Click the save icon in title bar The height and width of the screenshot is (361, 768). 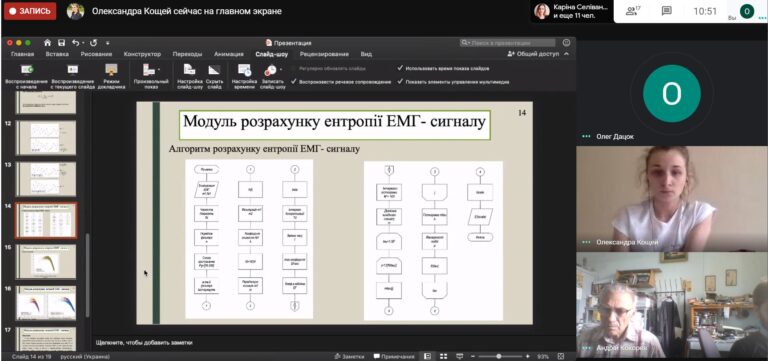(x=61, y=43)
